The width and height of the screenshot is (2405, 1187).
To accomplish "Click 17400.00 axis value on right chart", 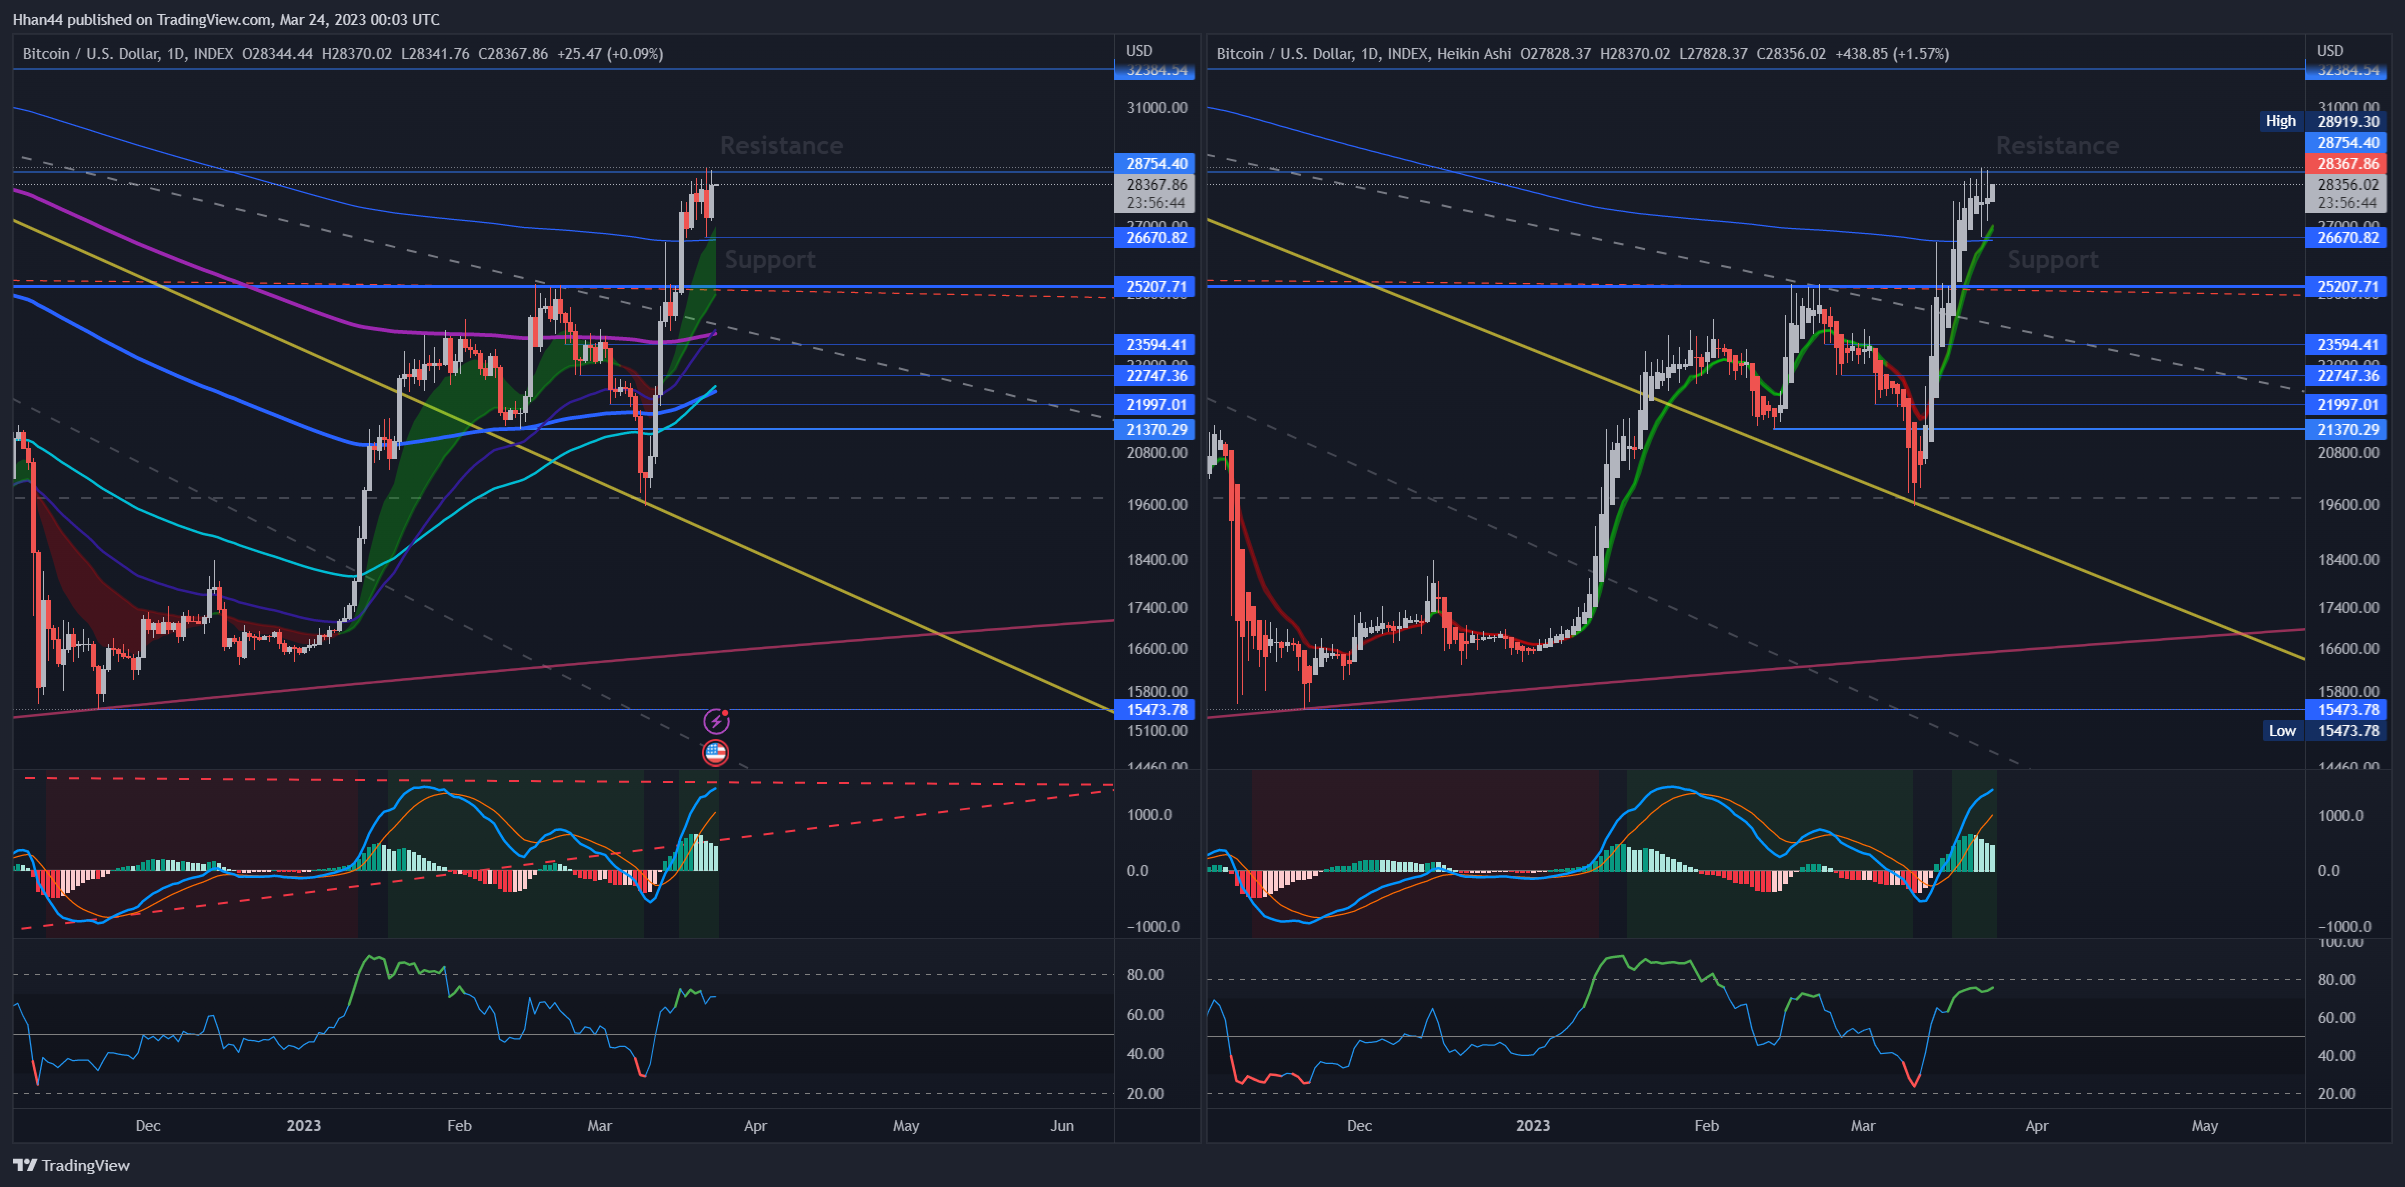I will (x=2348, y=608).
